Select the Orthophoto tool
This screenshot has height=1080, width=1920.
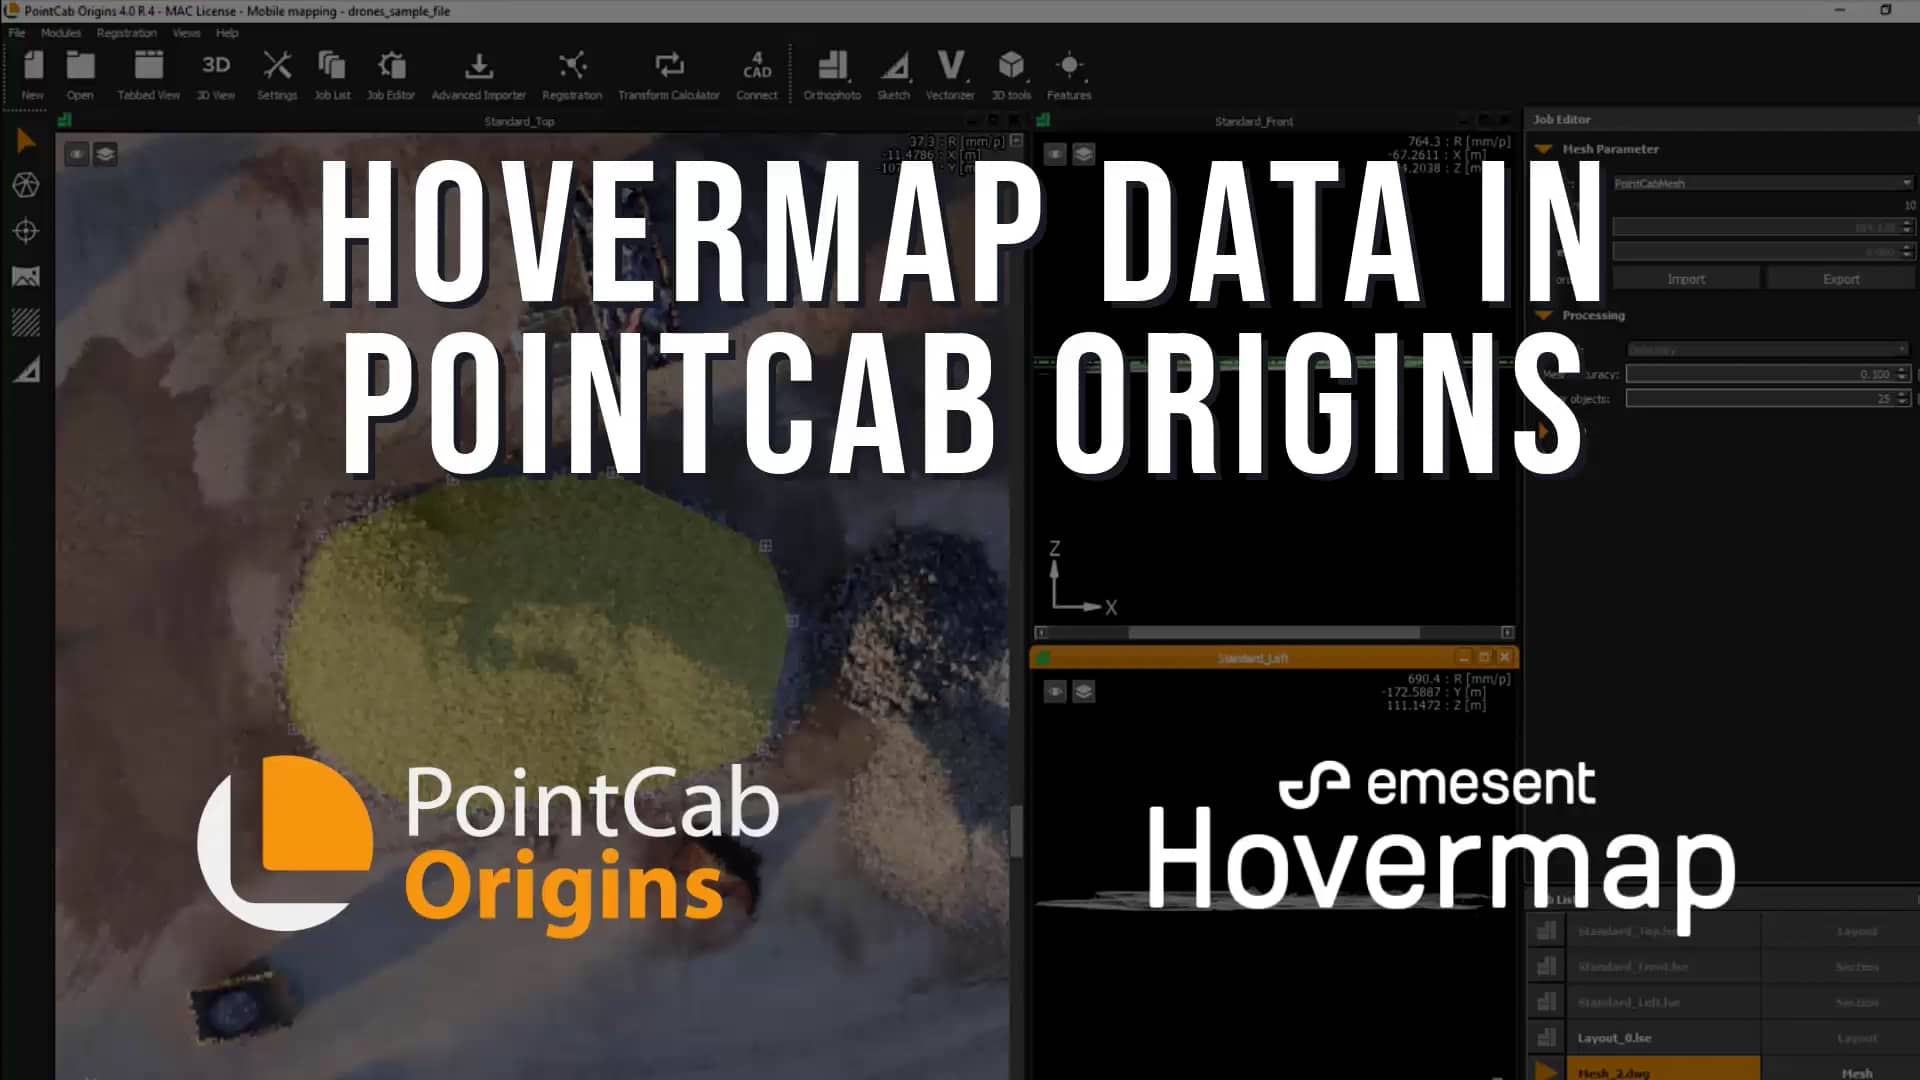832,70
